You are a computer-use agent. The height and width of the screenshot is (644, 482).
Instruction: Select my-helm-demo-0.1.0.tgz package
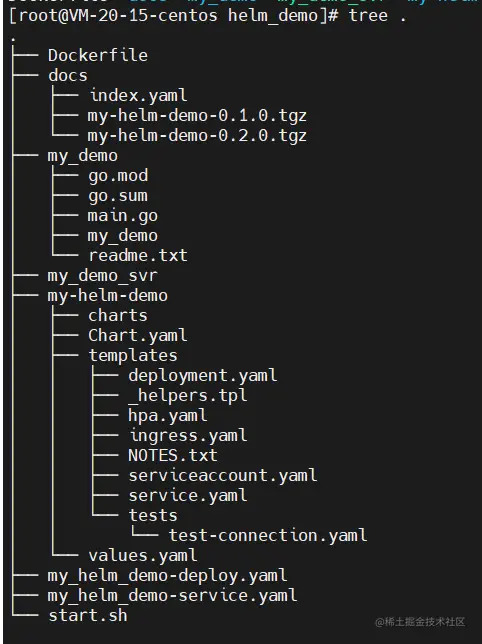click(x=197, y=116)
